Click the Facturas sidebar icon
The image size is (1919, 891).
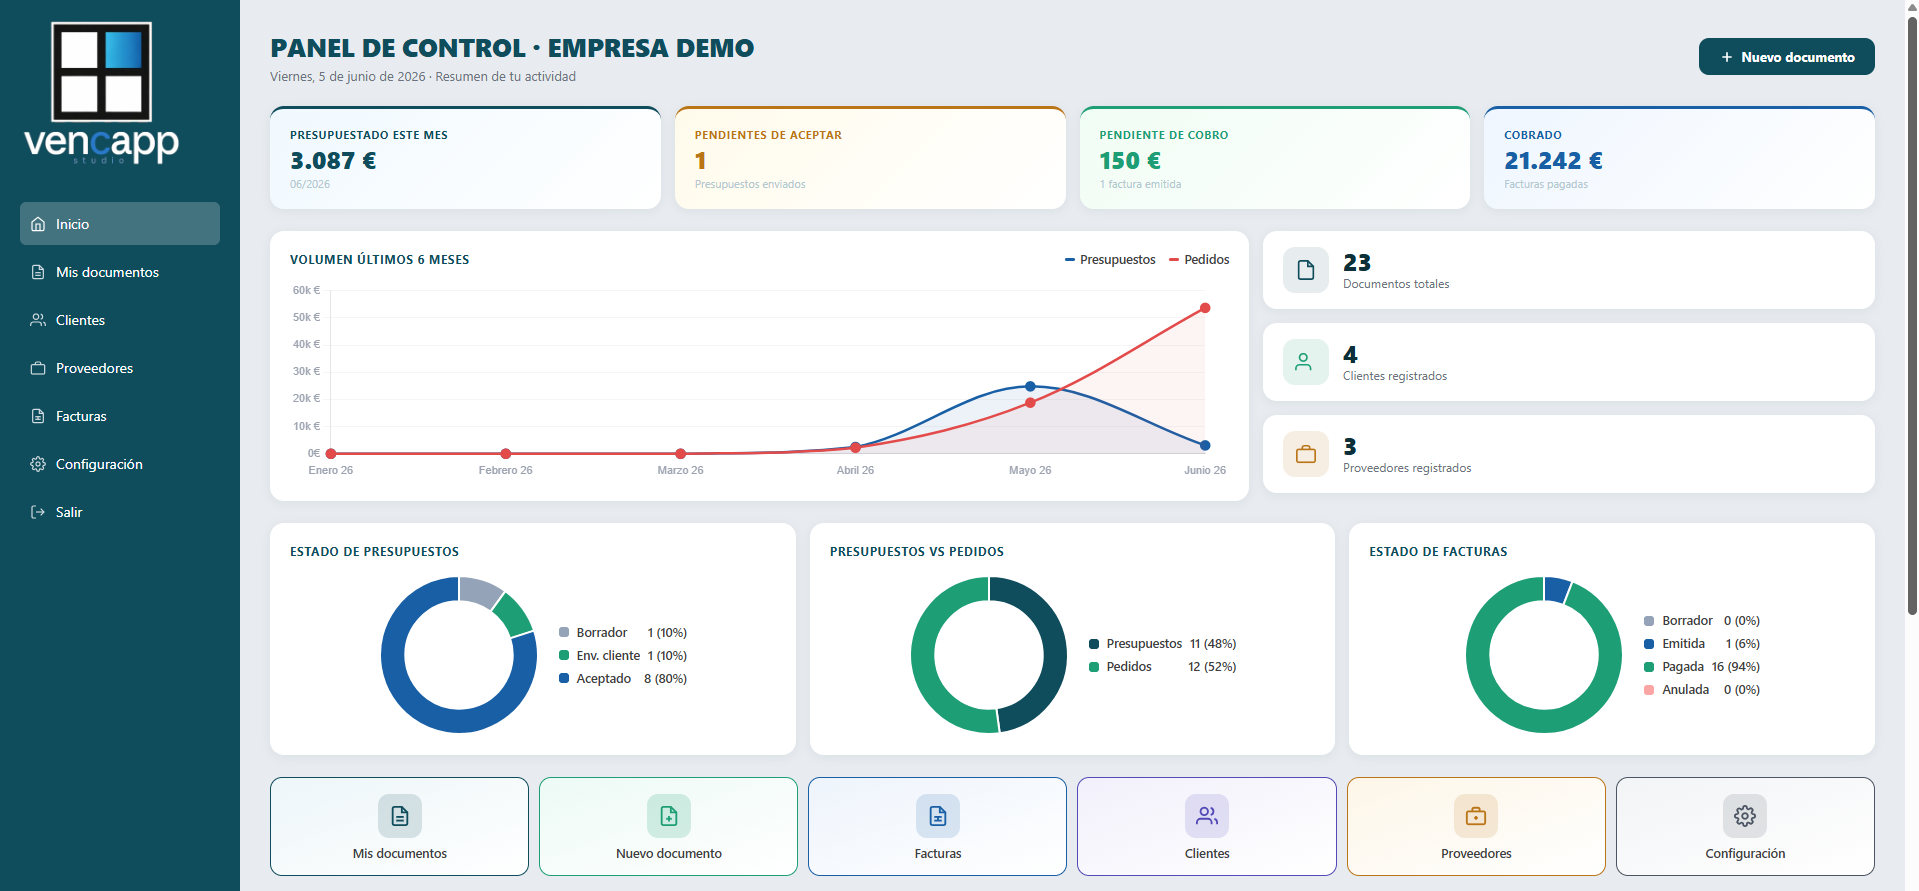[38, 416]
